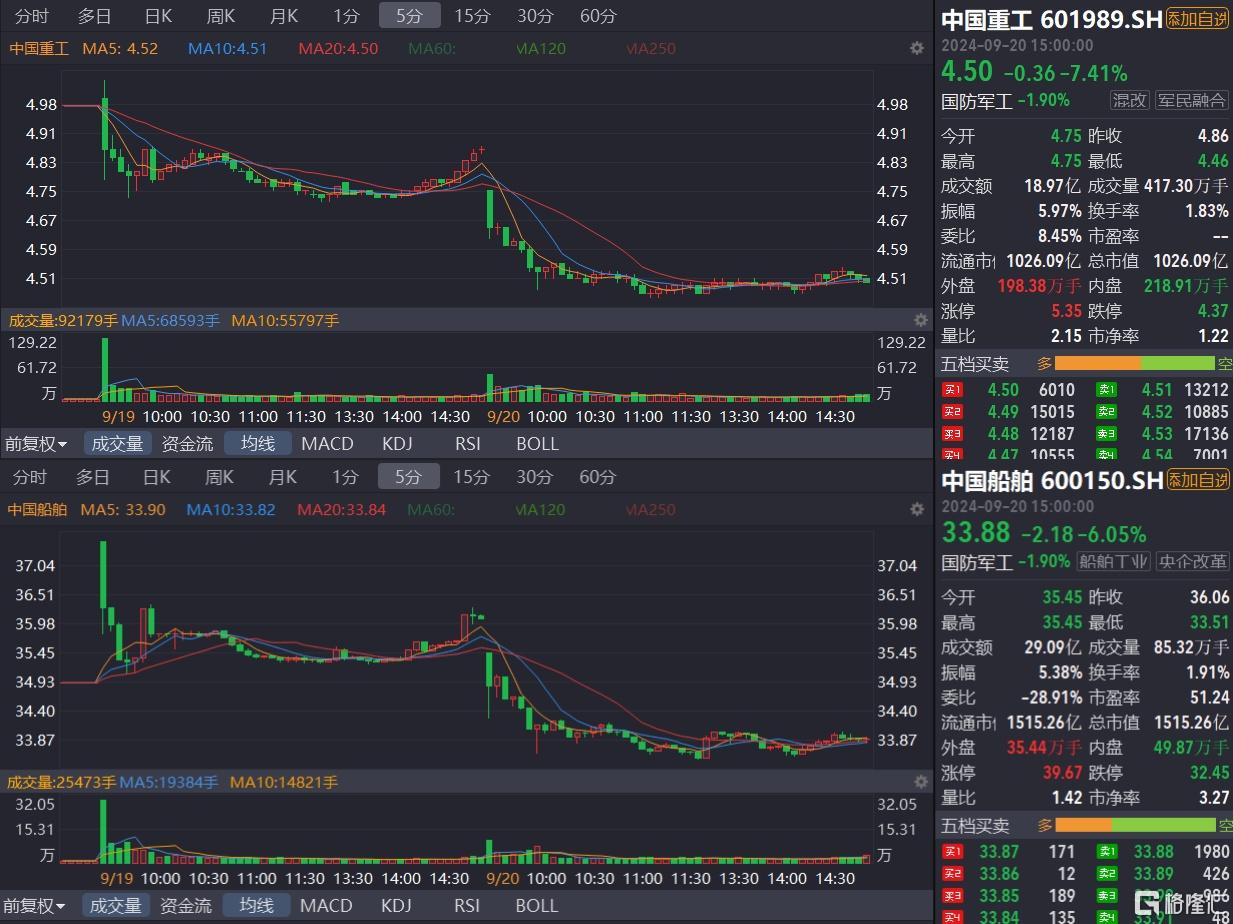Select 15分 interval for 中国重工 chart
Viewport: 1233px width, 924px height.
[472, 16]
